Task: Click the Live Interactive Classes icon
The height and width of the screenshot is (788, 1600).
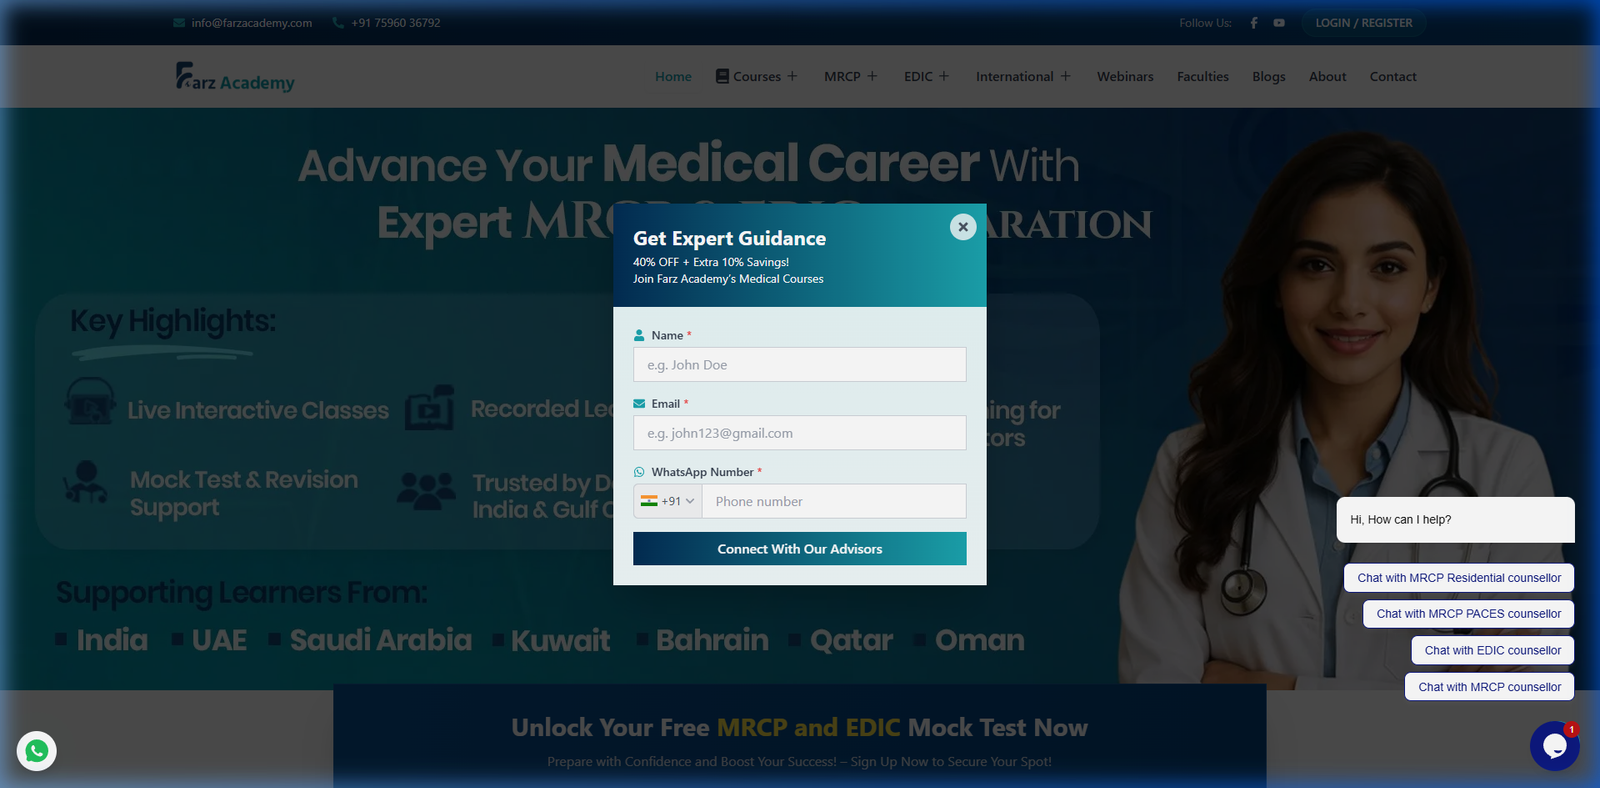Action: pyautogui.click(x=89, y=403)
